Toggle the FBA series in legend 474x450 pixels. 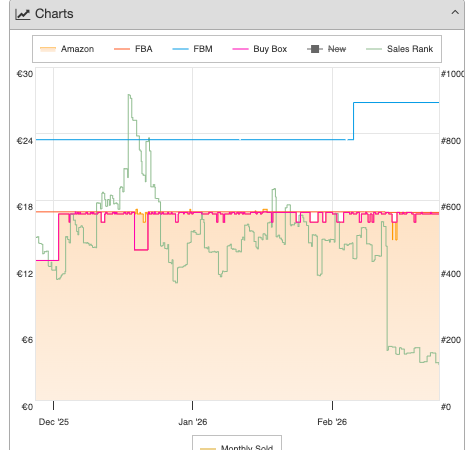(133, 49)
